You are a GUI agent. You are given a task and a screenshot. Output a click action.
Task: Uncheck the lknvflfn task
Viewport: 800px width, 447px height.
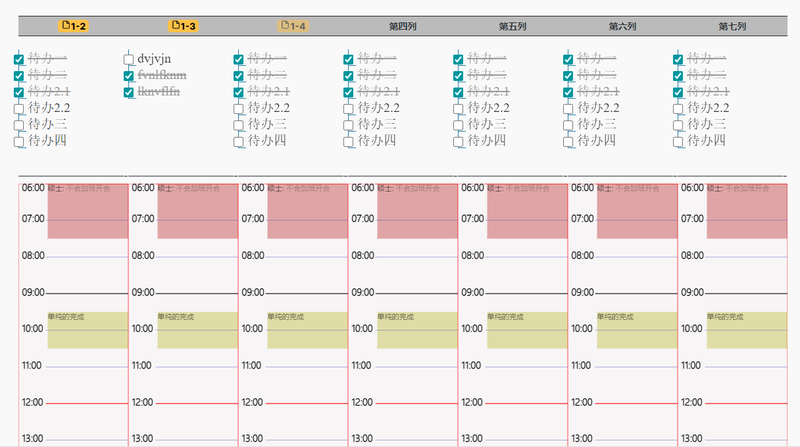[x=129, y=92]
